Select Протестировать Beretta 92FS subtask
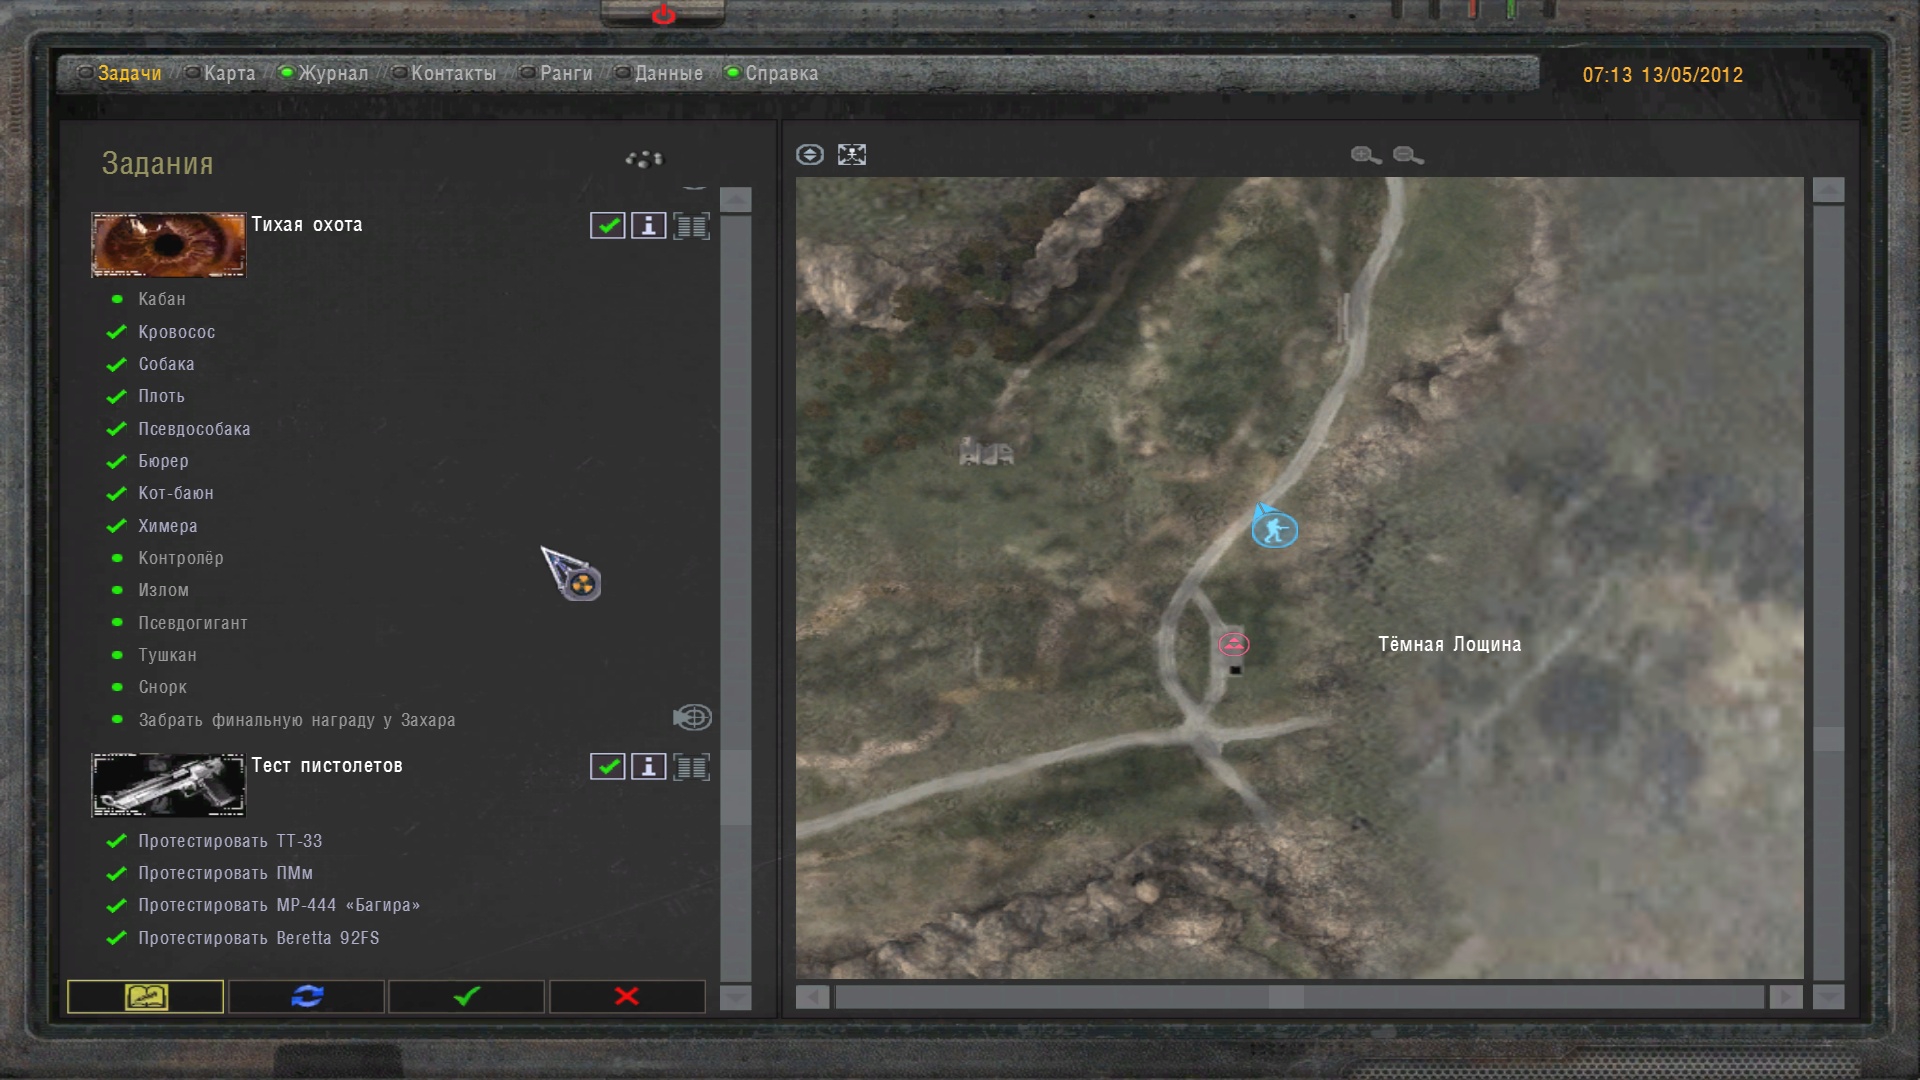This screenshot has width=1920, height=1080. tap(258, 938)
